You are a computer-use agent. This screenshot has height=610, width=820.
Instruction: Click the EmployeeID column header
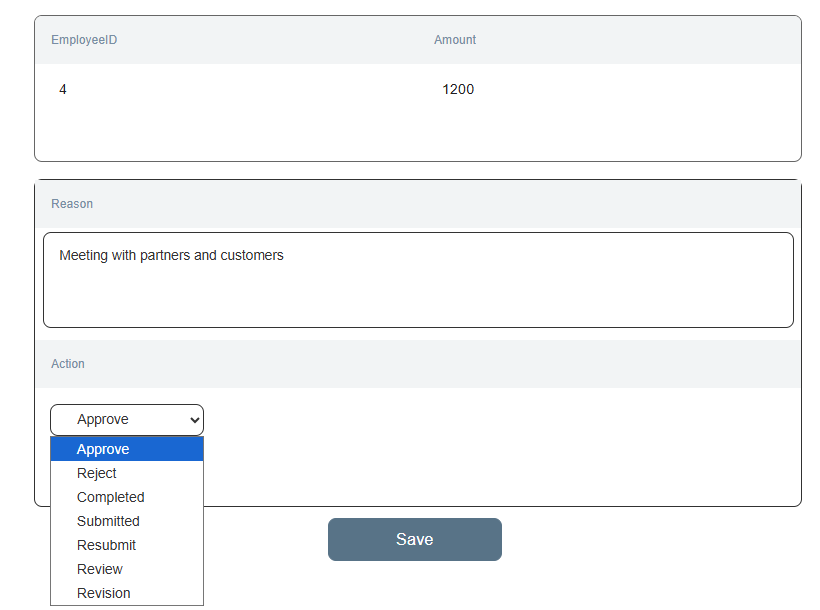click(84, 40)
